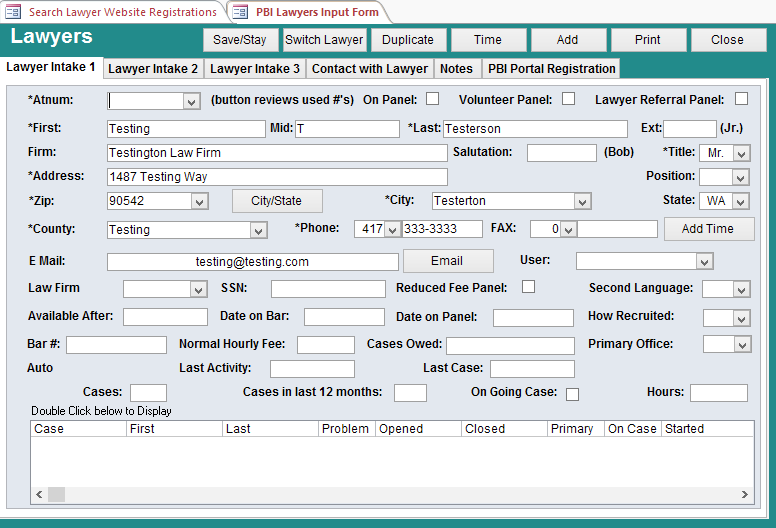Click the Switch Lawyer button
The width and height of the screenshot is (776, 528).
pyautogui.click(x=324, y=40)
